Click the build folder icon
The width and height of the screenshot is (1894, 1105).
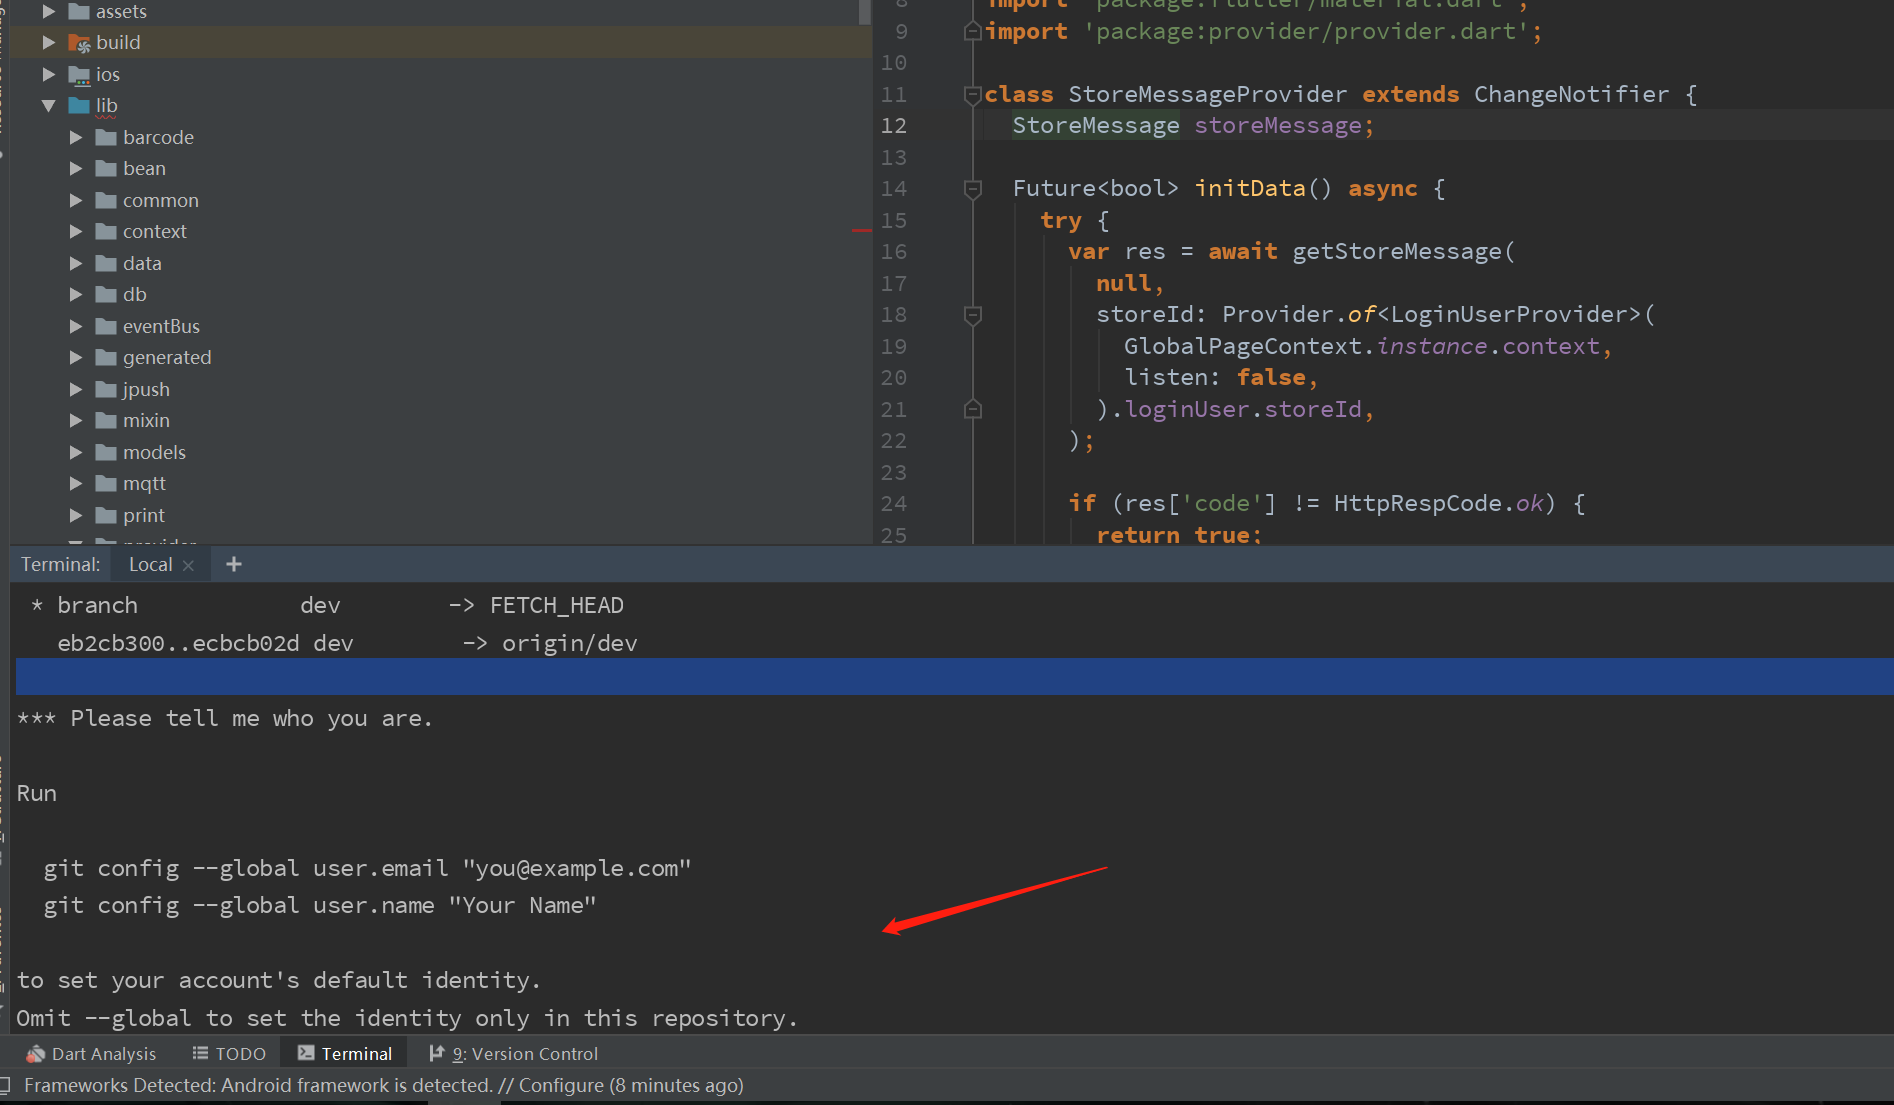coord(78,42)
